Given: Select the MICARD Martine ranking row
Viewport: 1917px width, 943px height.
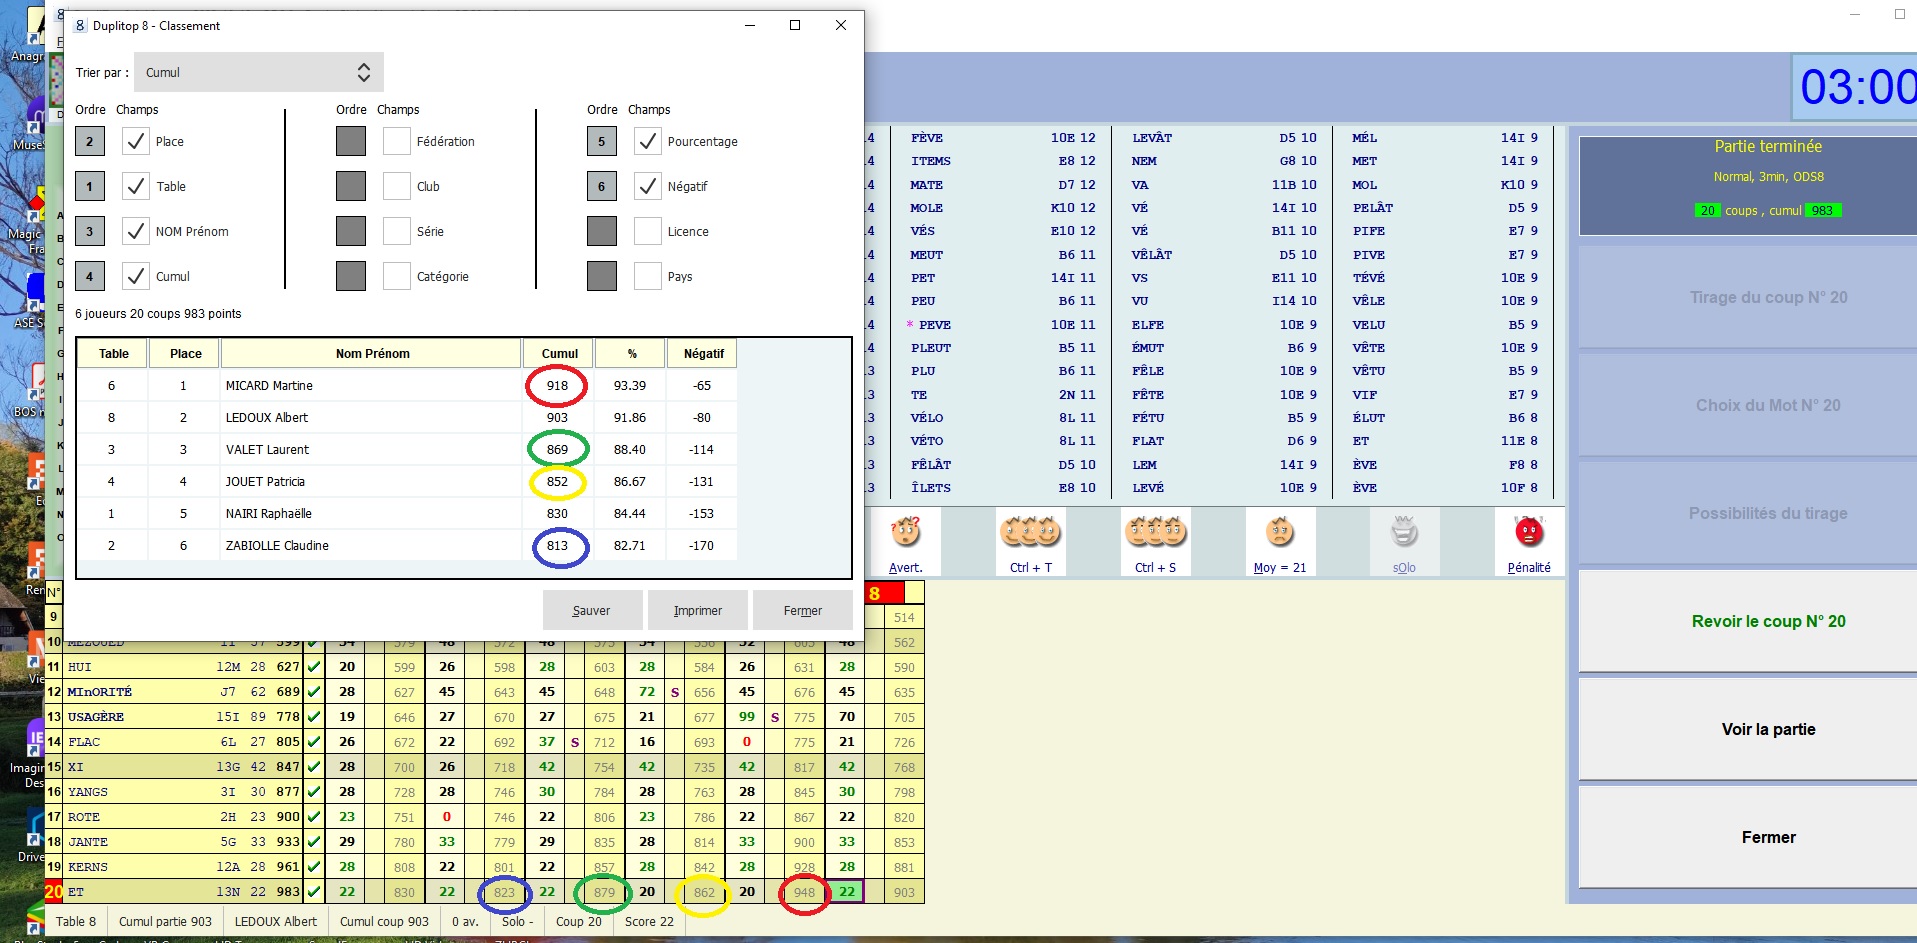Looking at the screenshot, I should 372,386.
